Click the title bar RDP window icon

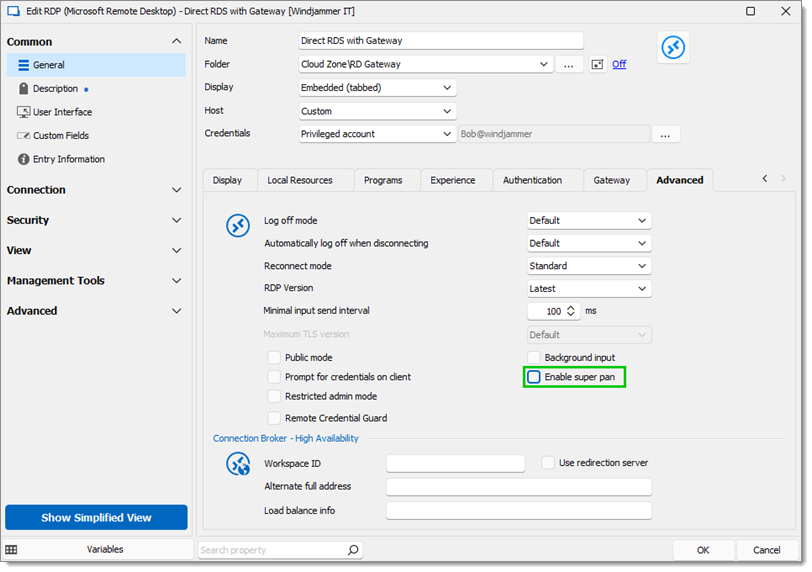tap(13, 11)
